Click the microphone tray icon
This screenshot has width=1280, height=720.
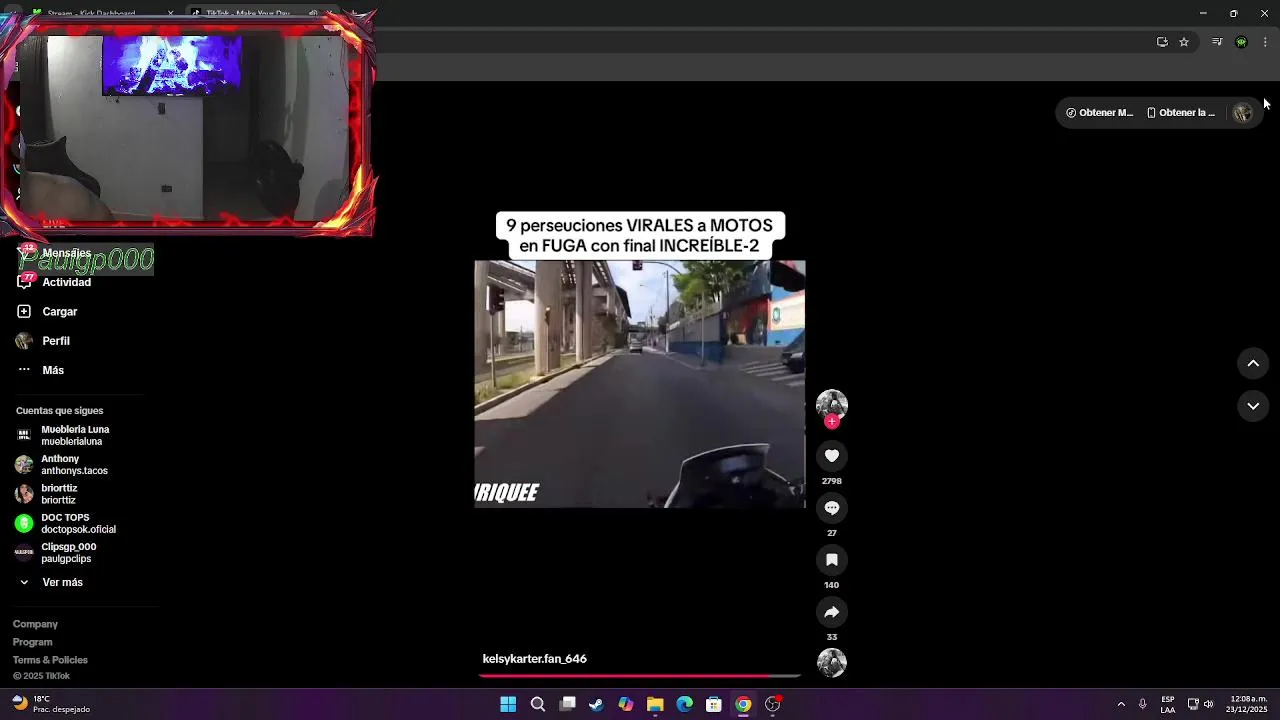(1142, 704)
